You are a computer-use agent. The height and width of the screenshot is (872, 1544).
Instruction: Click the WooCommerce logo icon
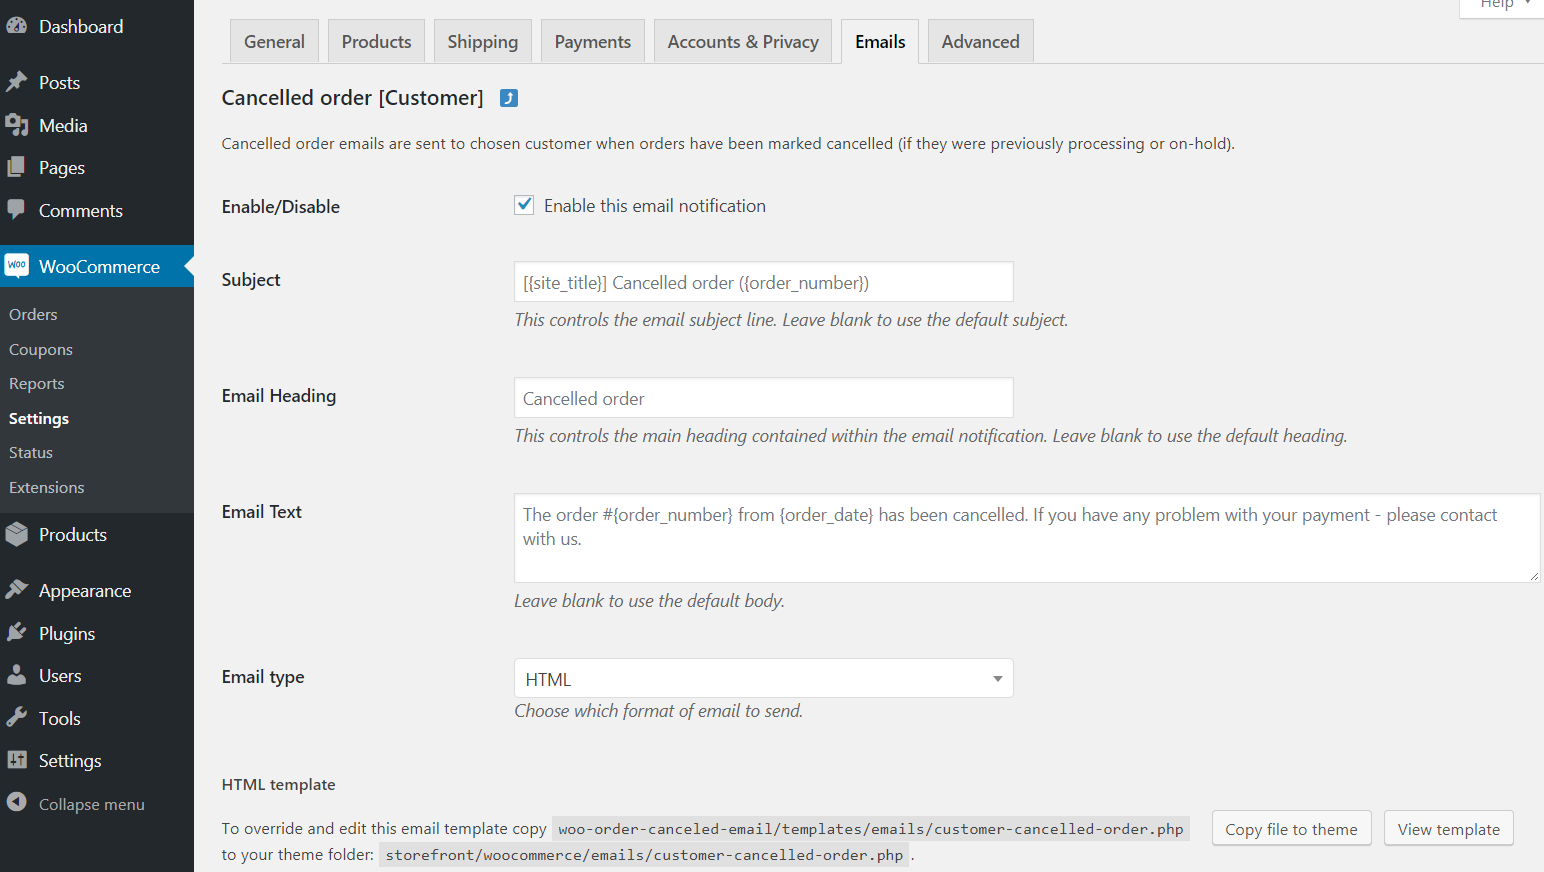pos(17,265)
